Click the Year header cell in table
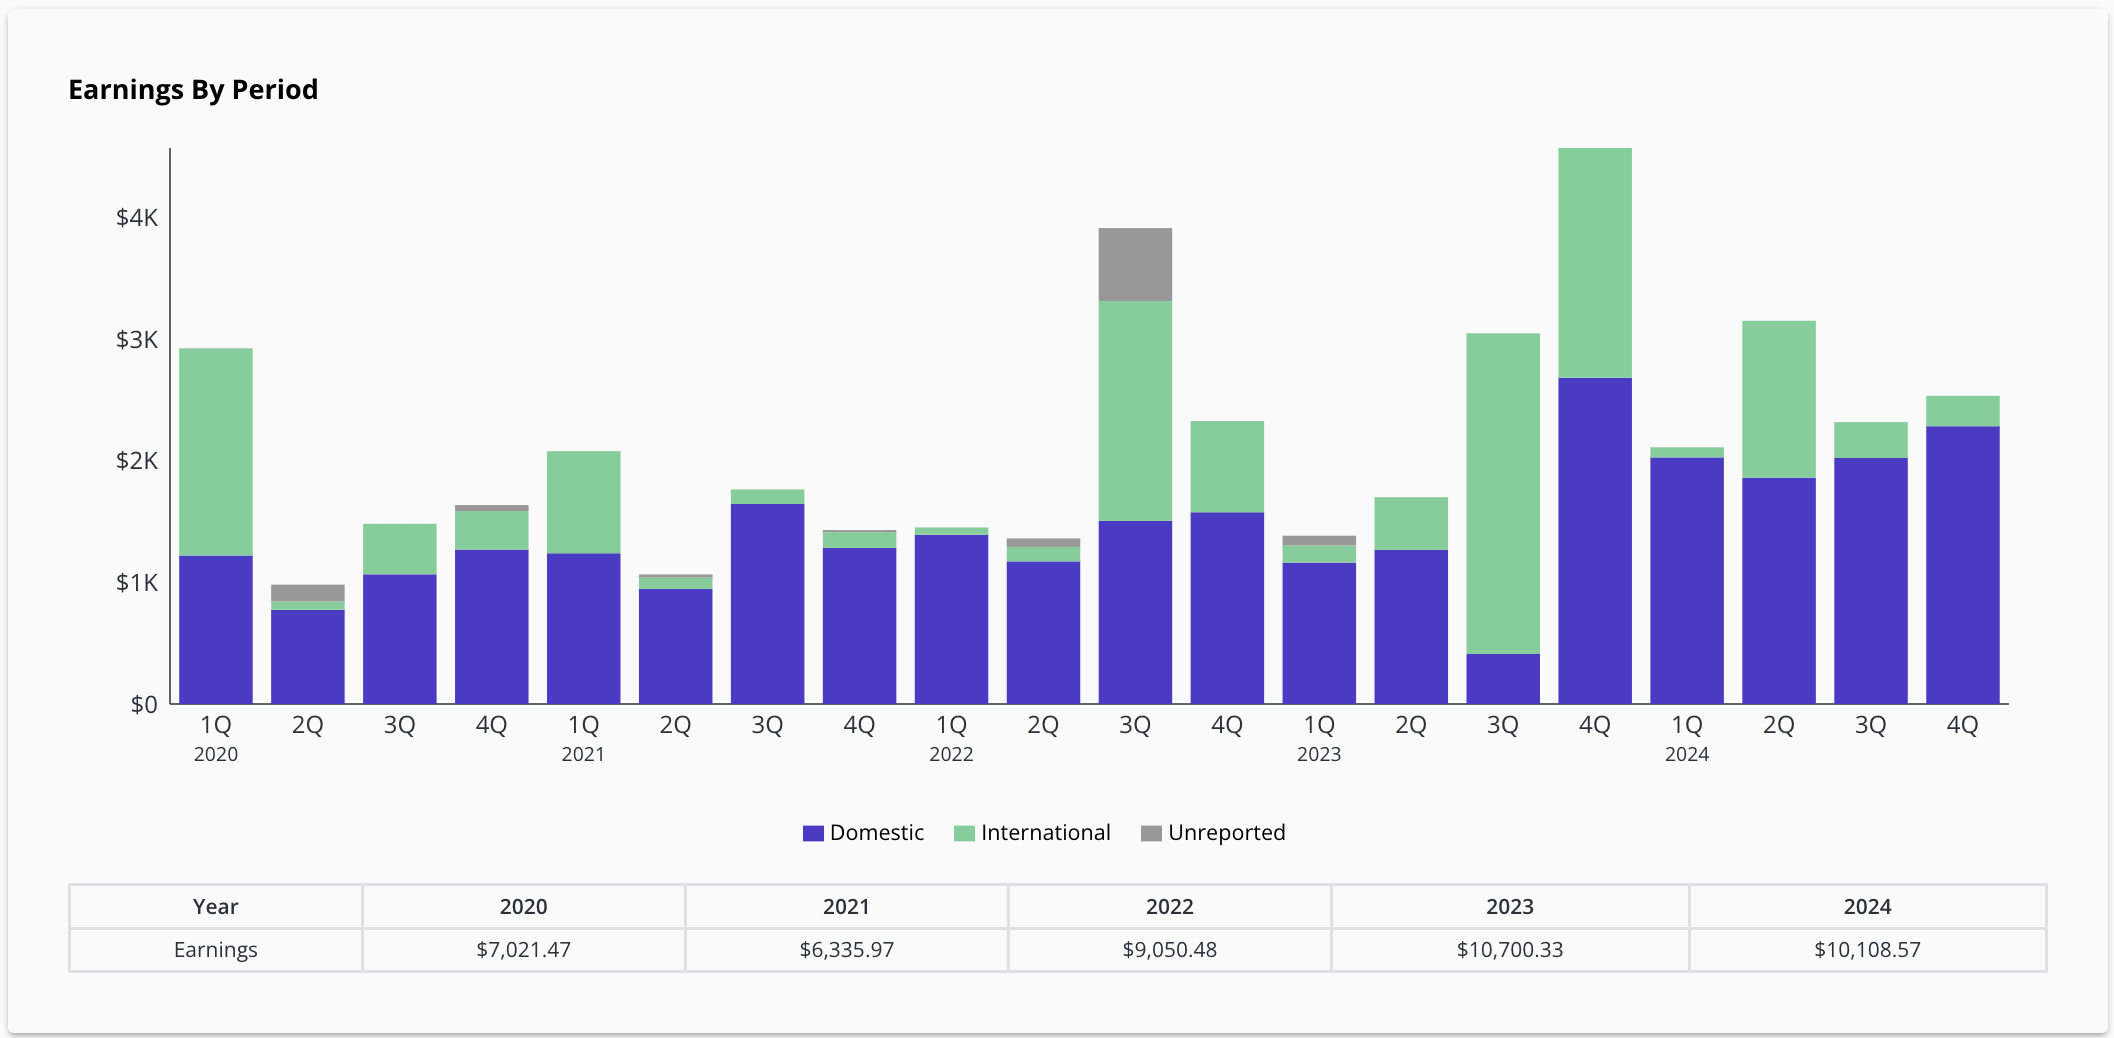This screenshot has height=1038, width=2114. tap(215, 907)
